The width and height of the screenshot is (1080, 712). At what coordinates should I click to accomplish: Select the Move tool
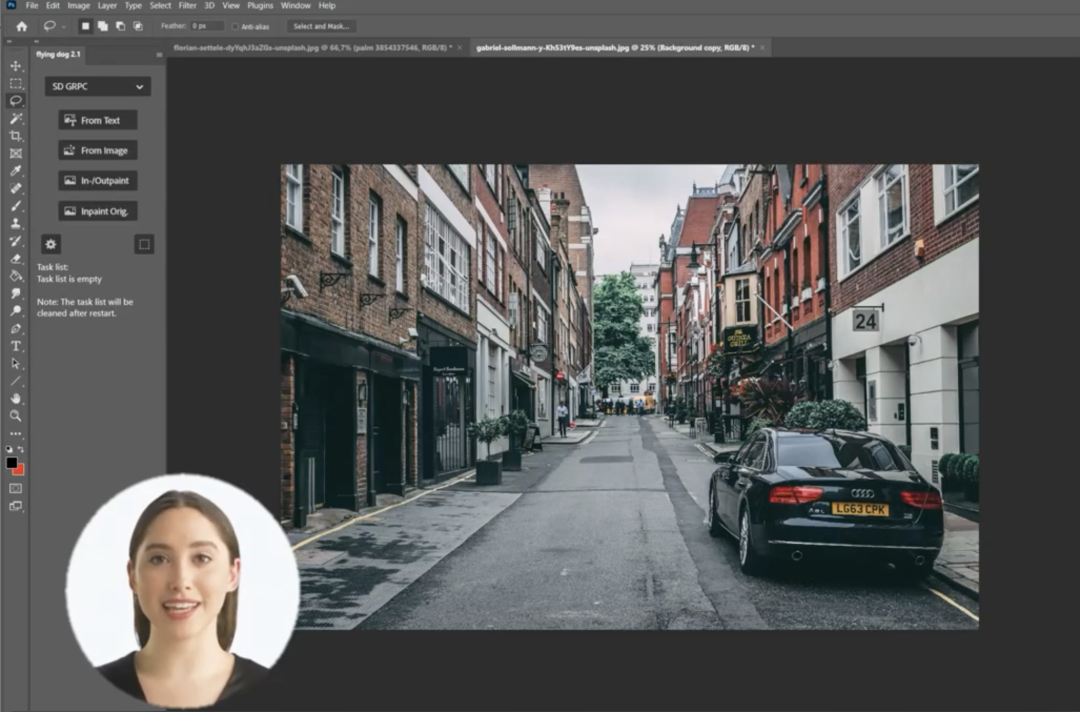coord(16,66)
